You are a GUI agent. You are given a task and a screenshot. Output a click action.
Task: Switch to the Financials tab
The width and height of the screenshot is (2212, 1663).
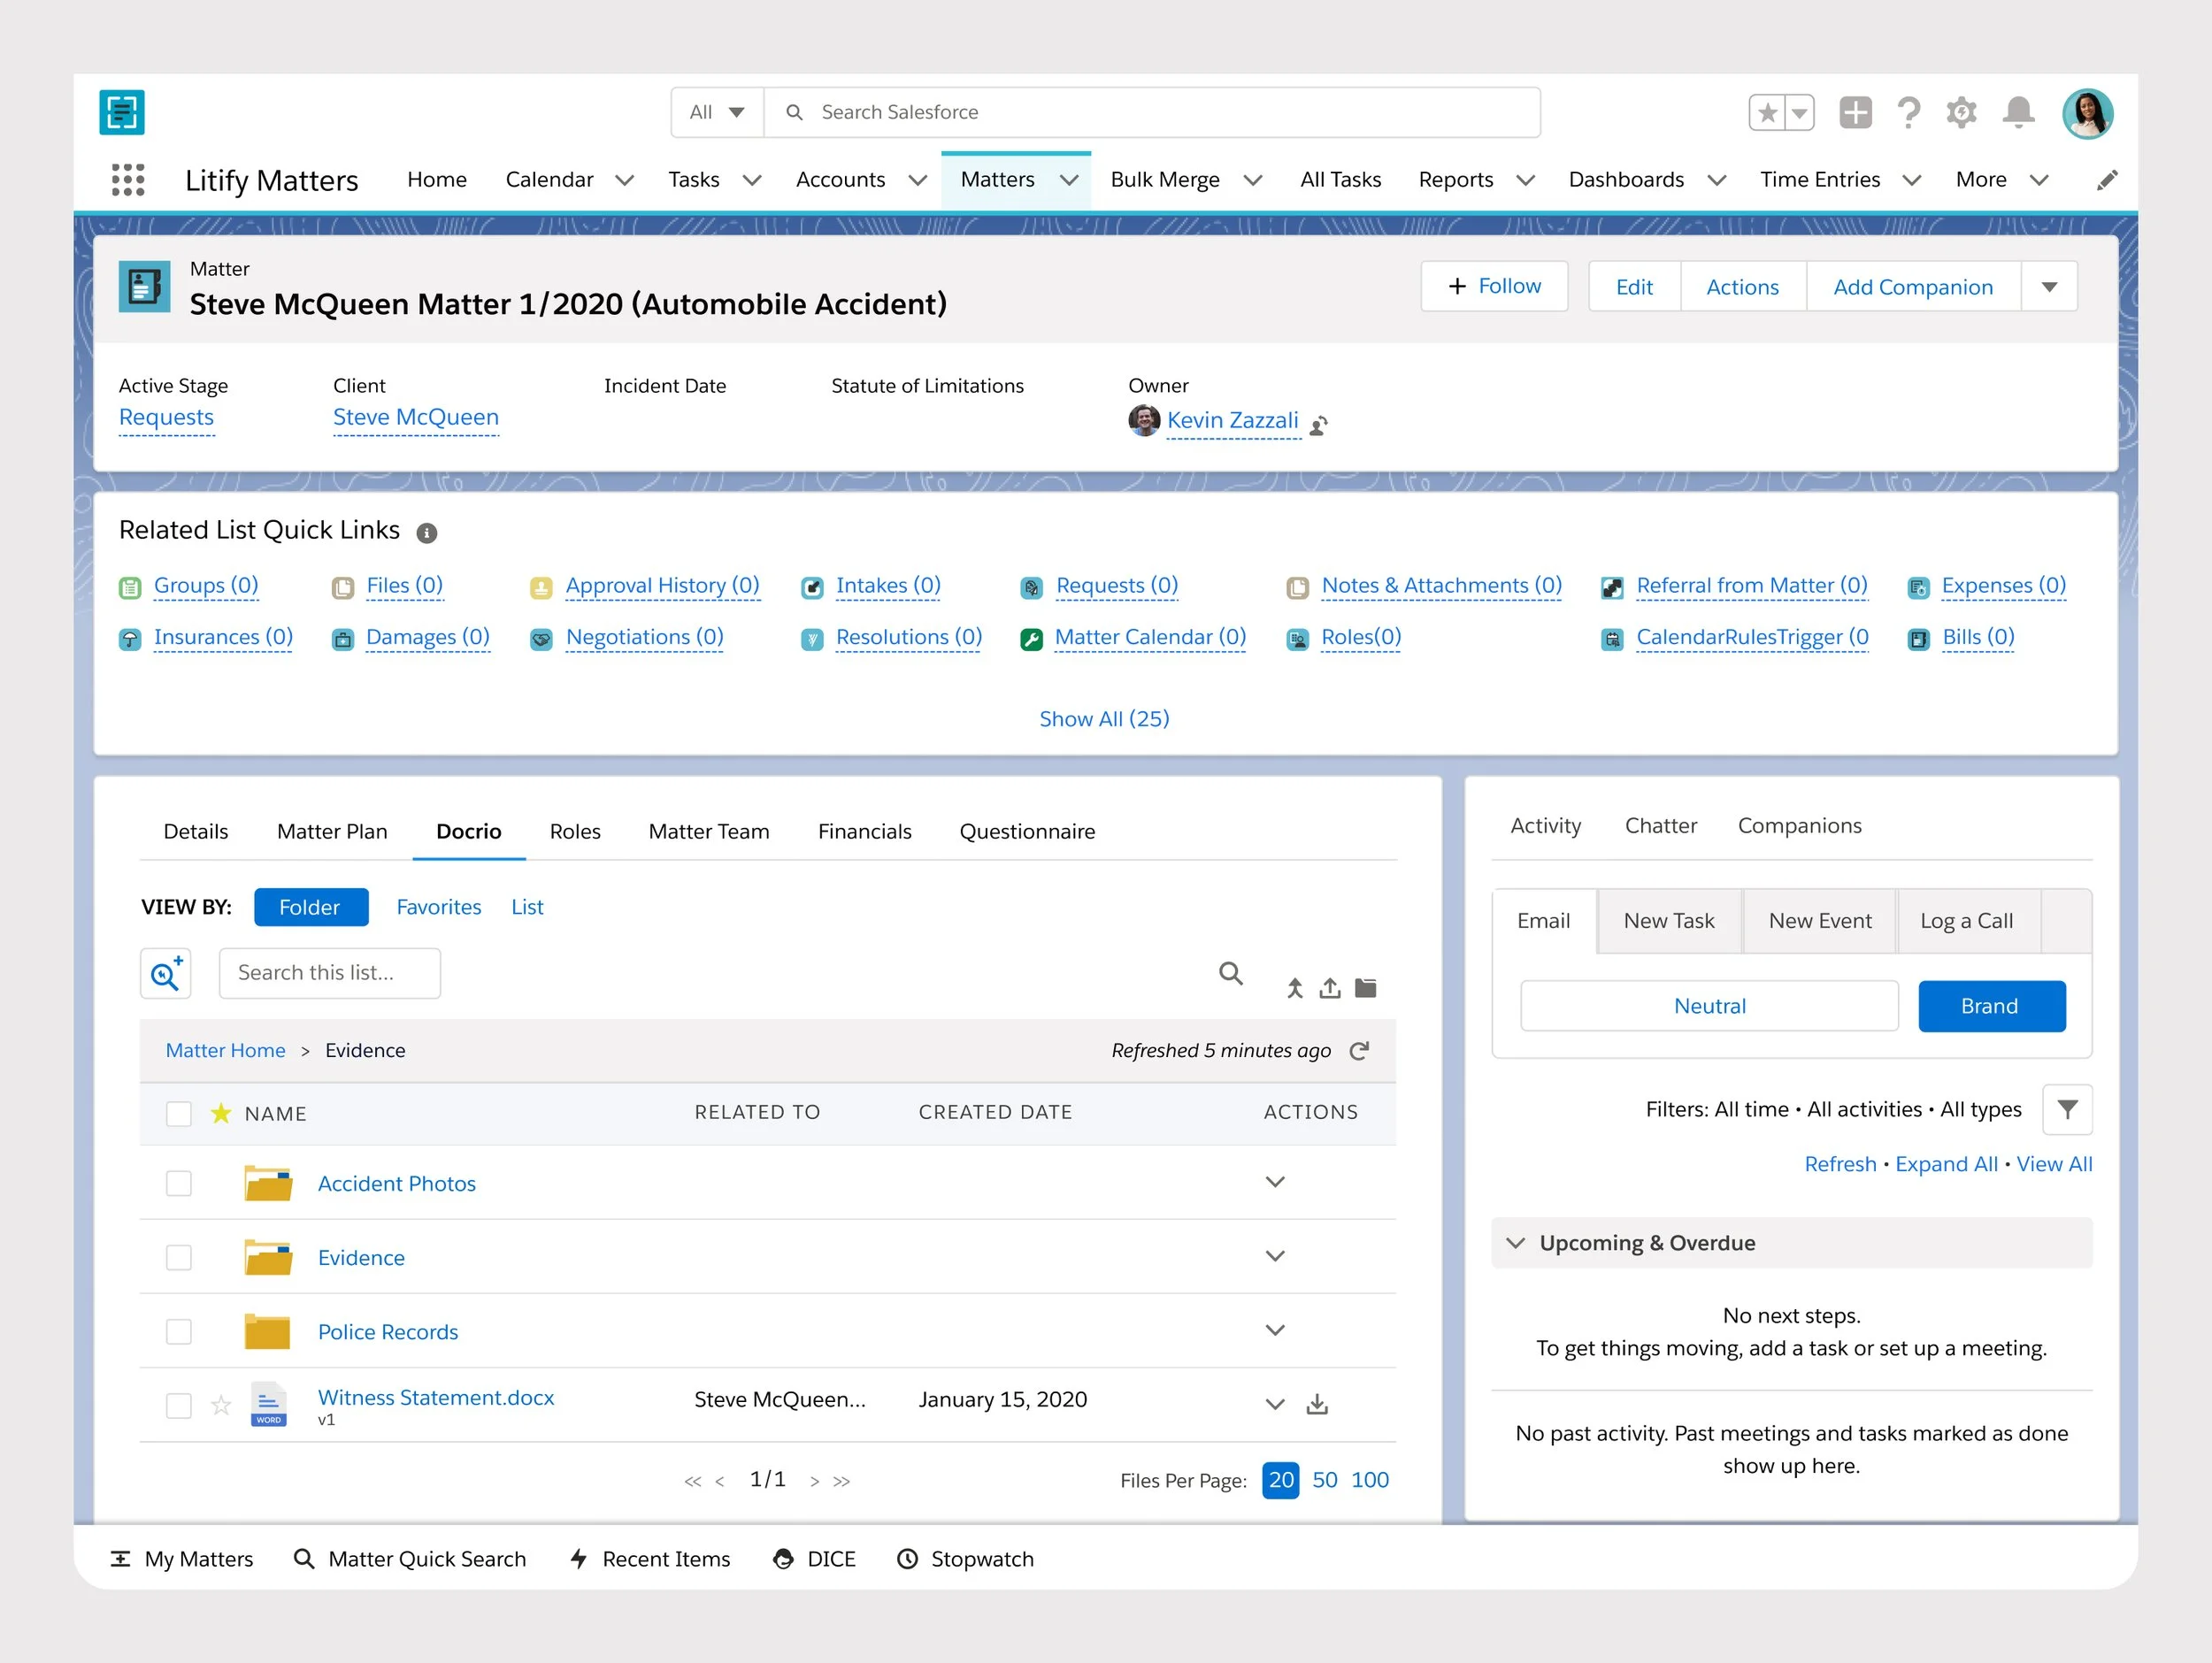point(865,831)
